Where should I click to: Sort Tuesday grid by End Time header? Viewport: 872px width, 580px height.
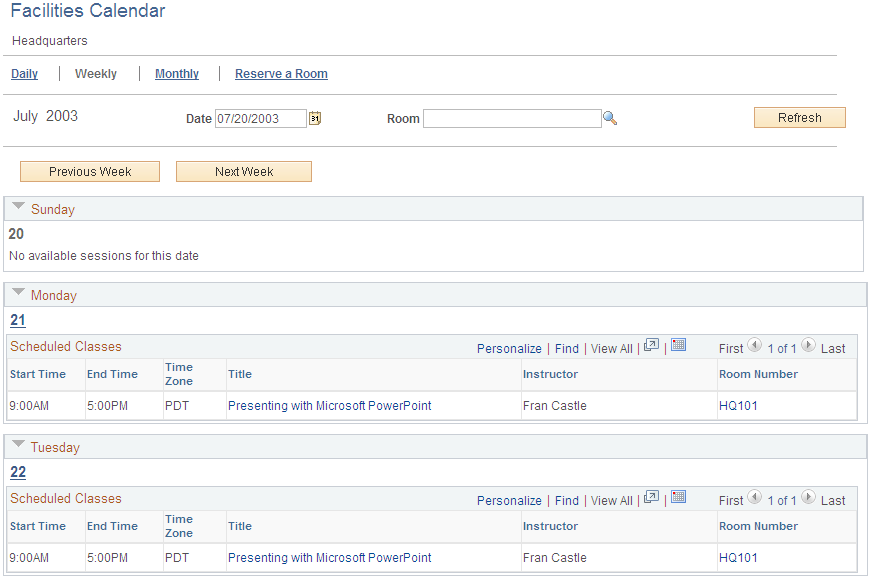(112, 526)
